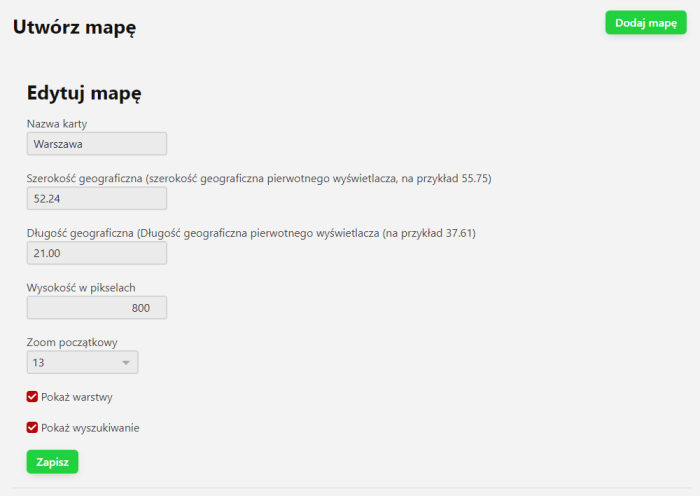This screenshot has width=700, height=496.
Task: Click the Szerokość geograficzna label
Action: [x=85, y=179]
